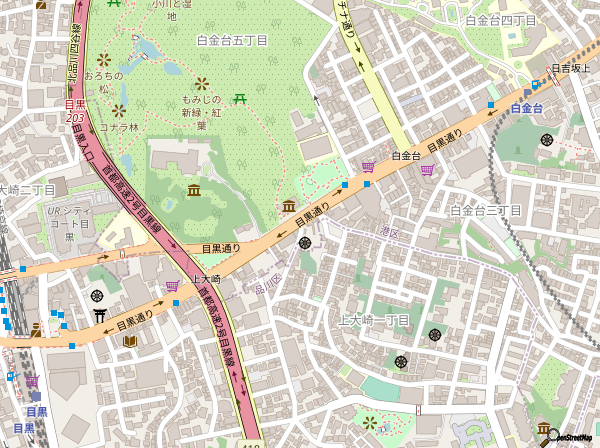
Task: Click the shopping cart icon above 白金台三丁目
Action: click(x=428, y=169)
